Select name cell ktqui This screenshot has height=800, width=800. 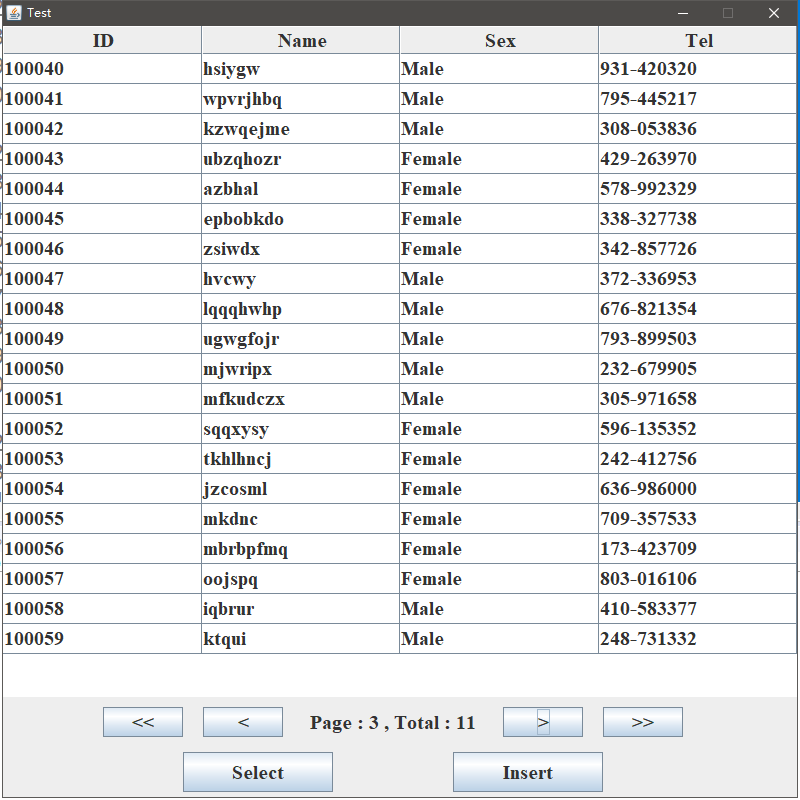(x=301, y=639)
